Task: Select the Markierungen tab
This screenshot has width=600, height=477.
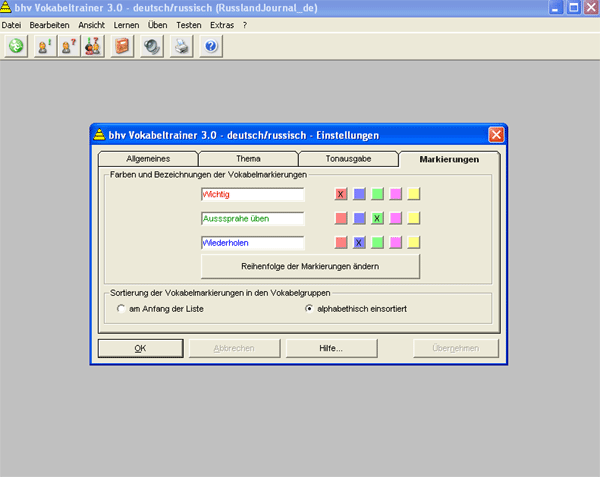Action: [449, 159]
